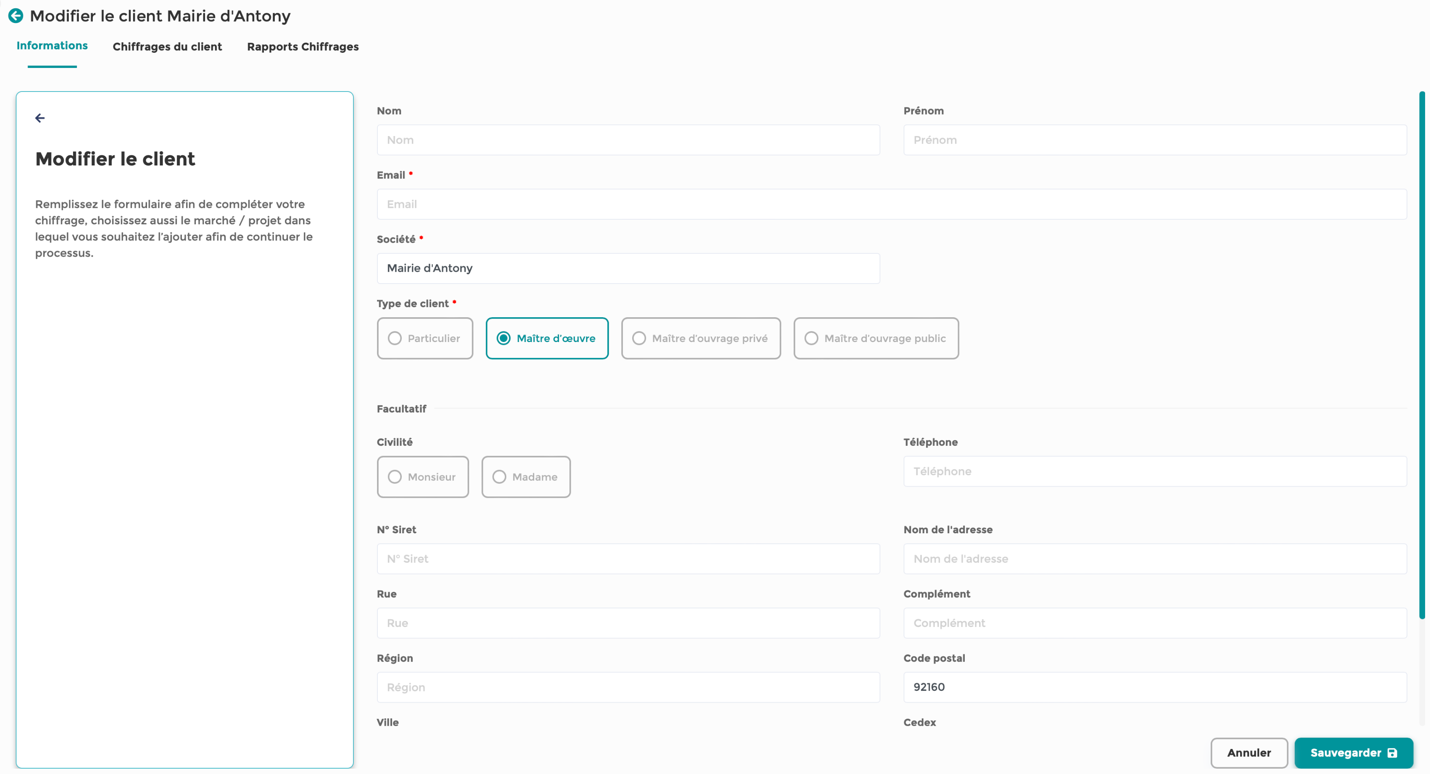Click into the Email field
This screenshot has width=1430, height=774.
[x=892, y=204]
